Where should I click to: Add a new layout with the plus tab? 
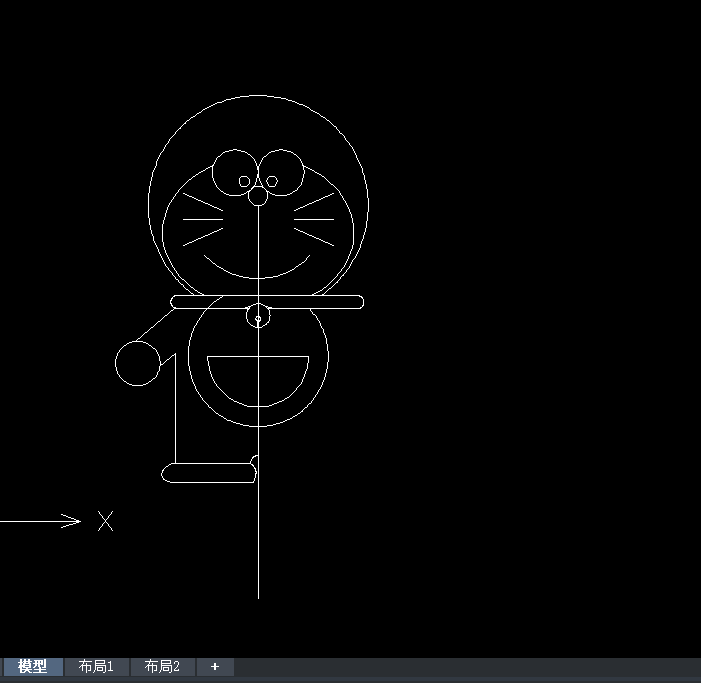(215, 666)
